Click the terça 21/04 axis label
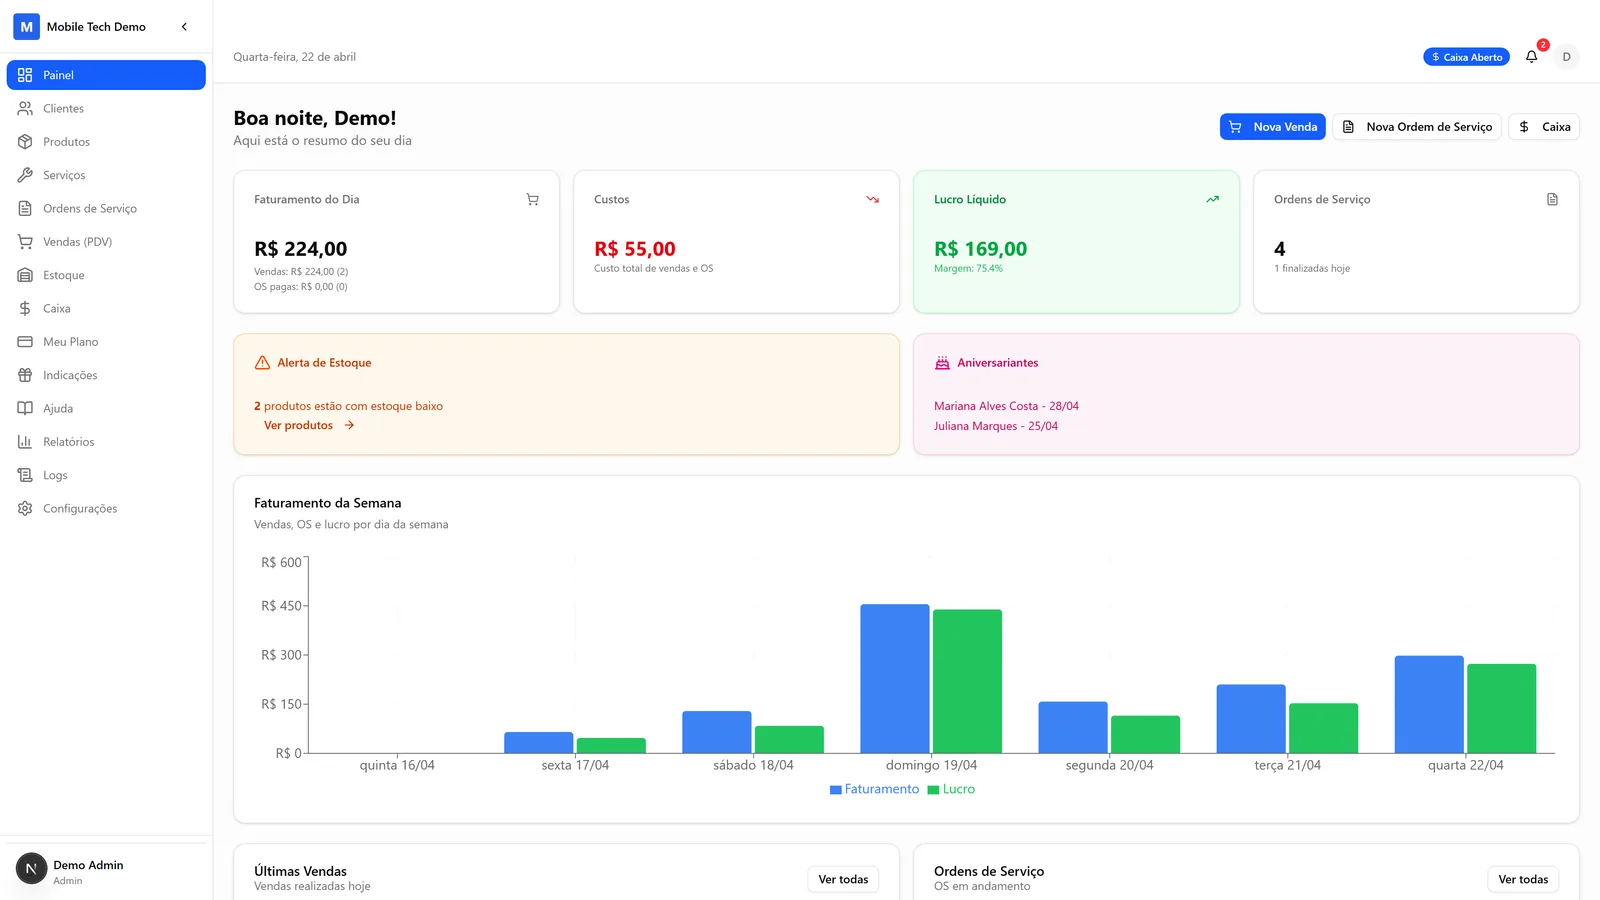The height and width of the screenshot is (900, 1600). pyautogui.click(x=1287, y=765)
